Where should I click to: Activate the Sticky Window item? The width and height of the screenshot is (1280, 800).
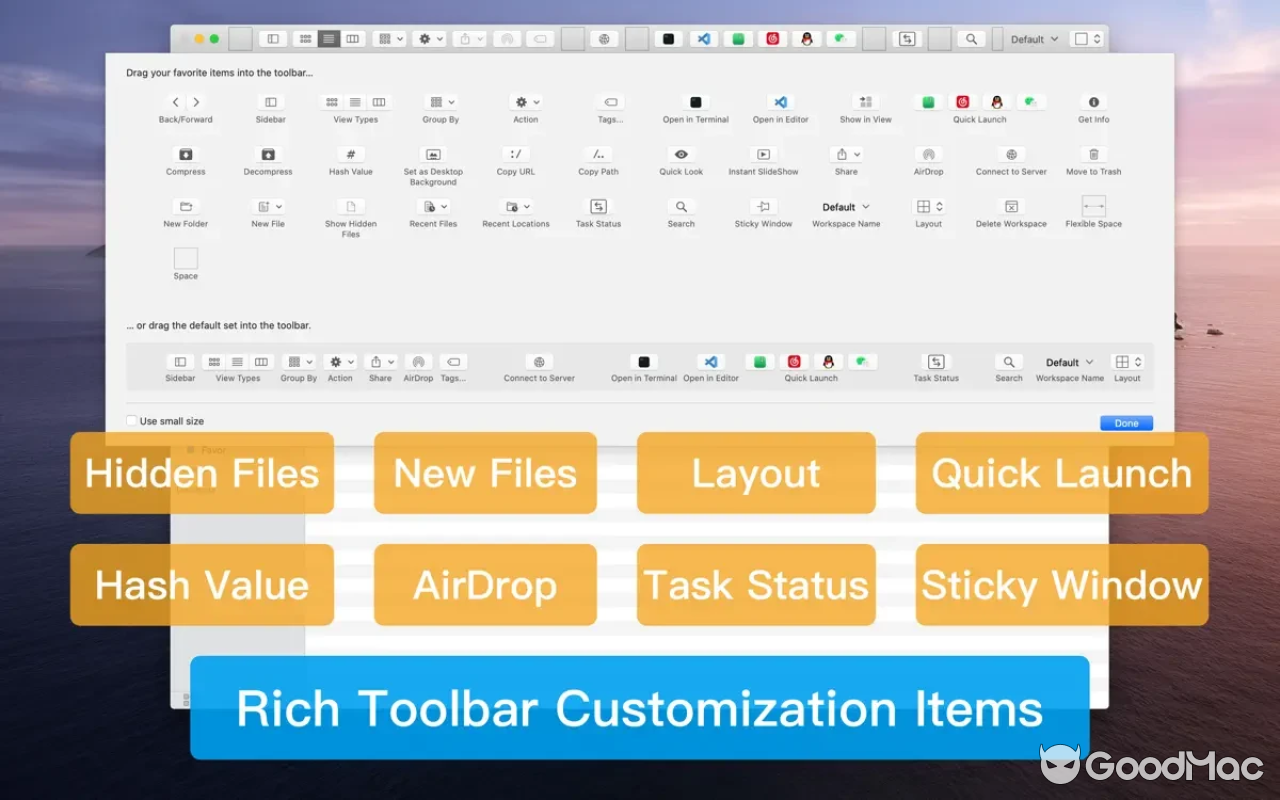pos(763,206)
